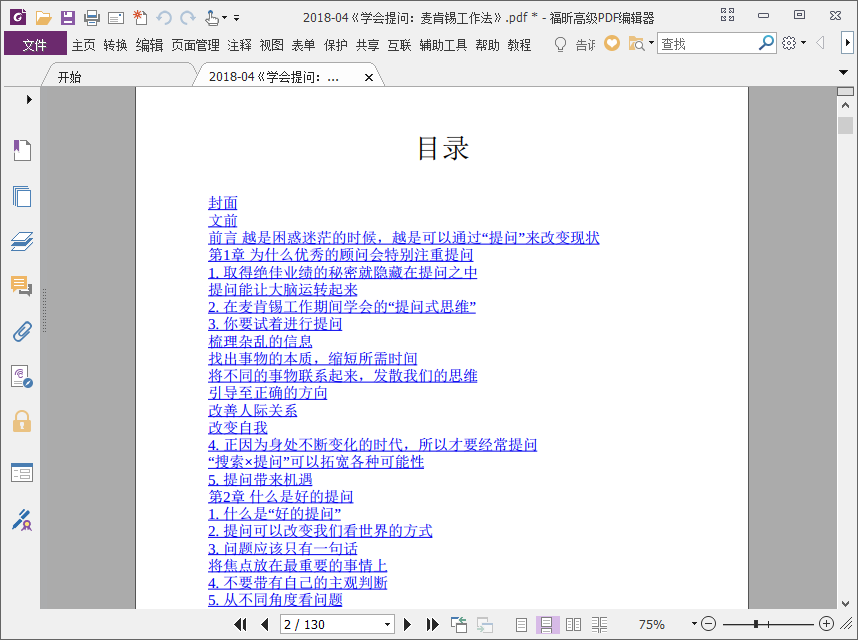Expand the left navigation panel arrow
The image size is (858, 640).
29,100
